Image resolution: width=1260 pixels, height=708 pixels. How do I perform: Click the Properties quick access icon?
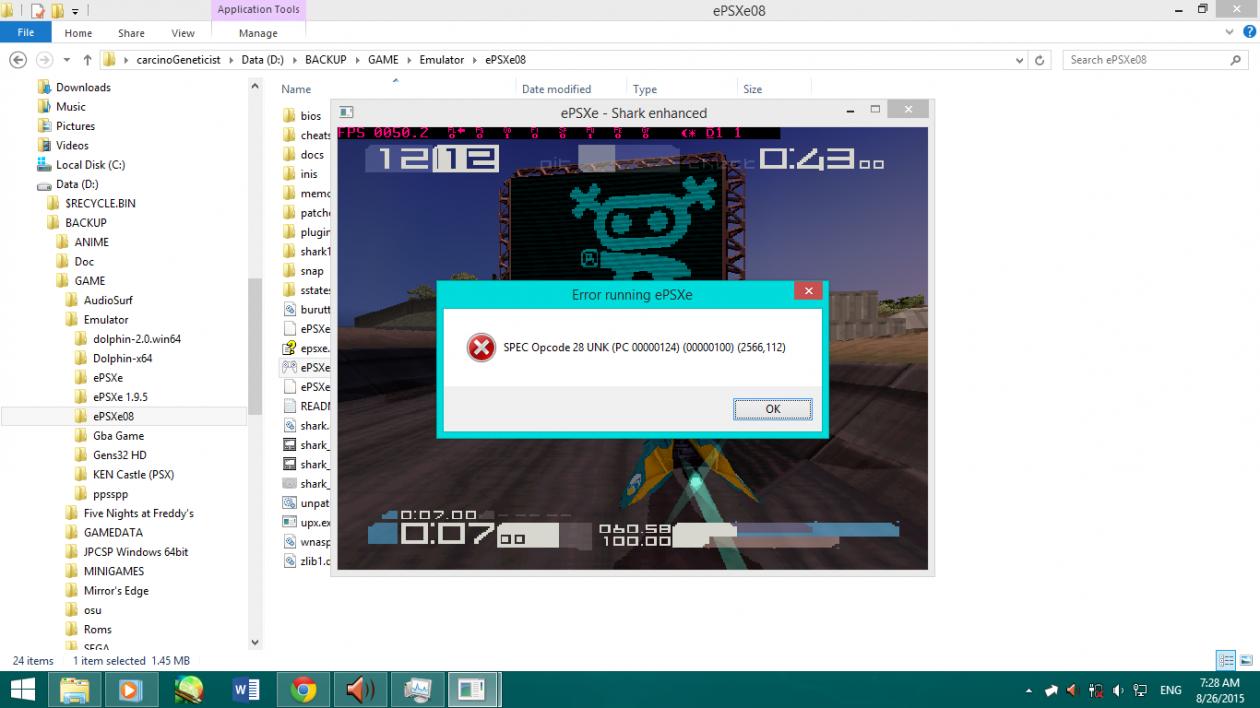pyautogui.click(x=37, y=11)
